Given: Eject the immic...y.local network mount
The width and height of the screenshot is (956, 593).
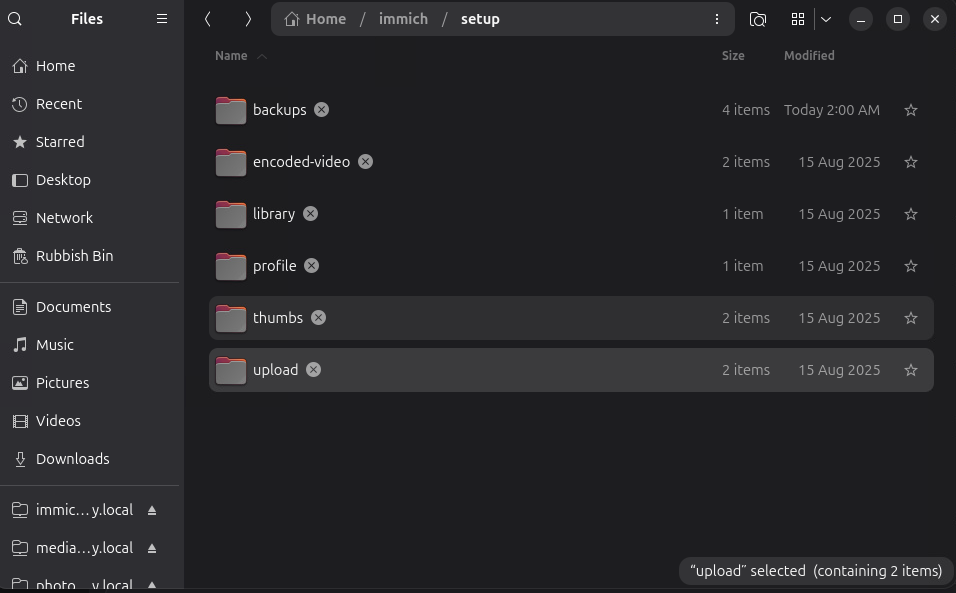Looking at the screenshot, I should click(152, 510).
